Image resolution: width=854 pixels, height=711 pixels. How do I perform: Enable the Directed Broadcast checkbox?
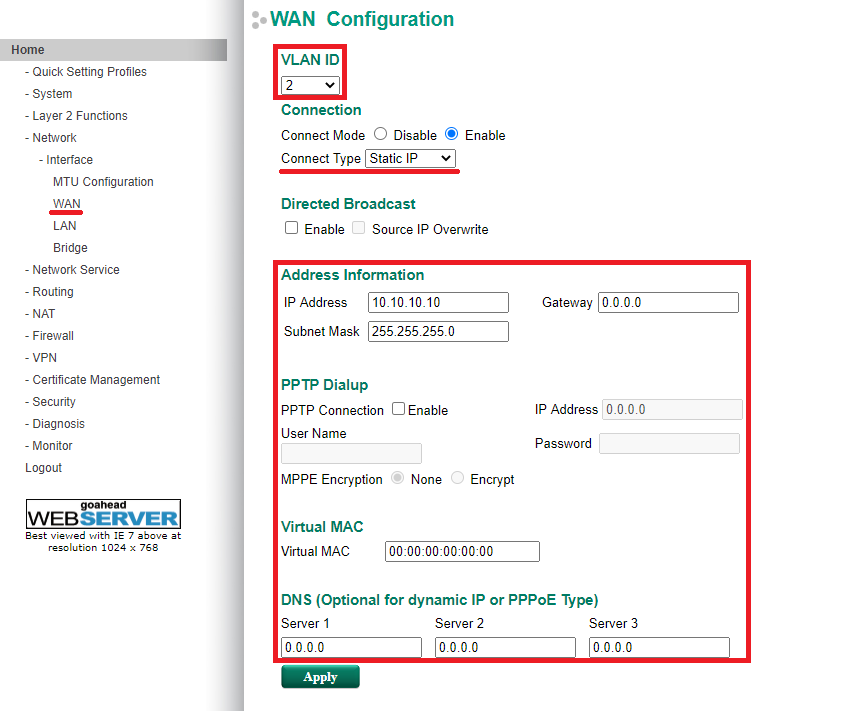[292, 228]
